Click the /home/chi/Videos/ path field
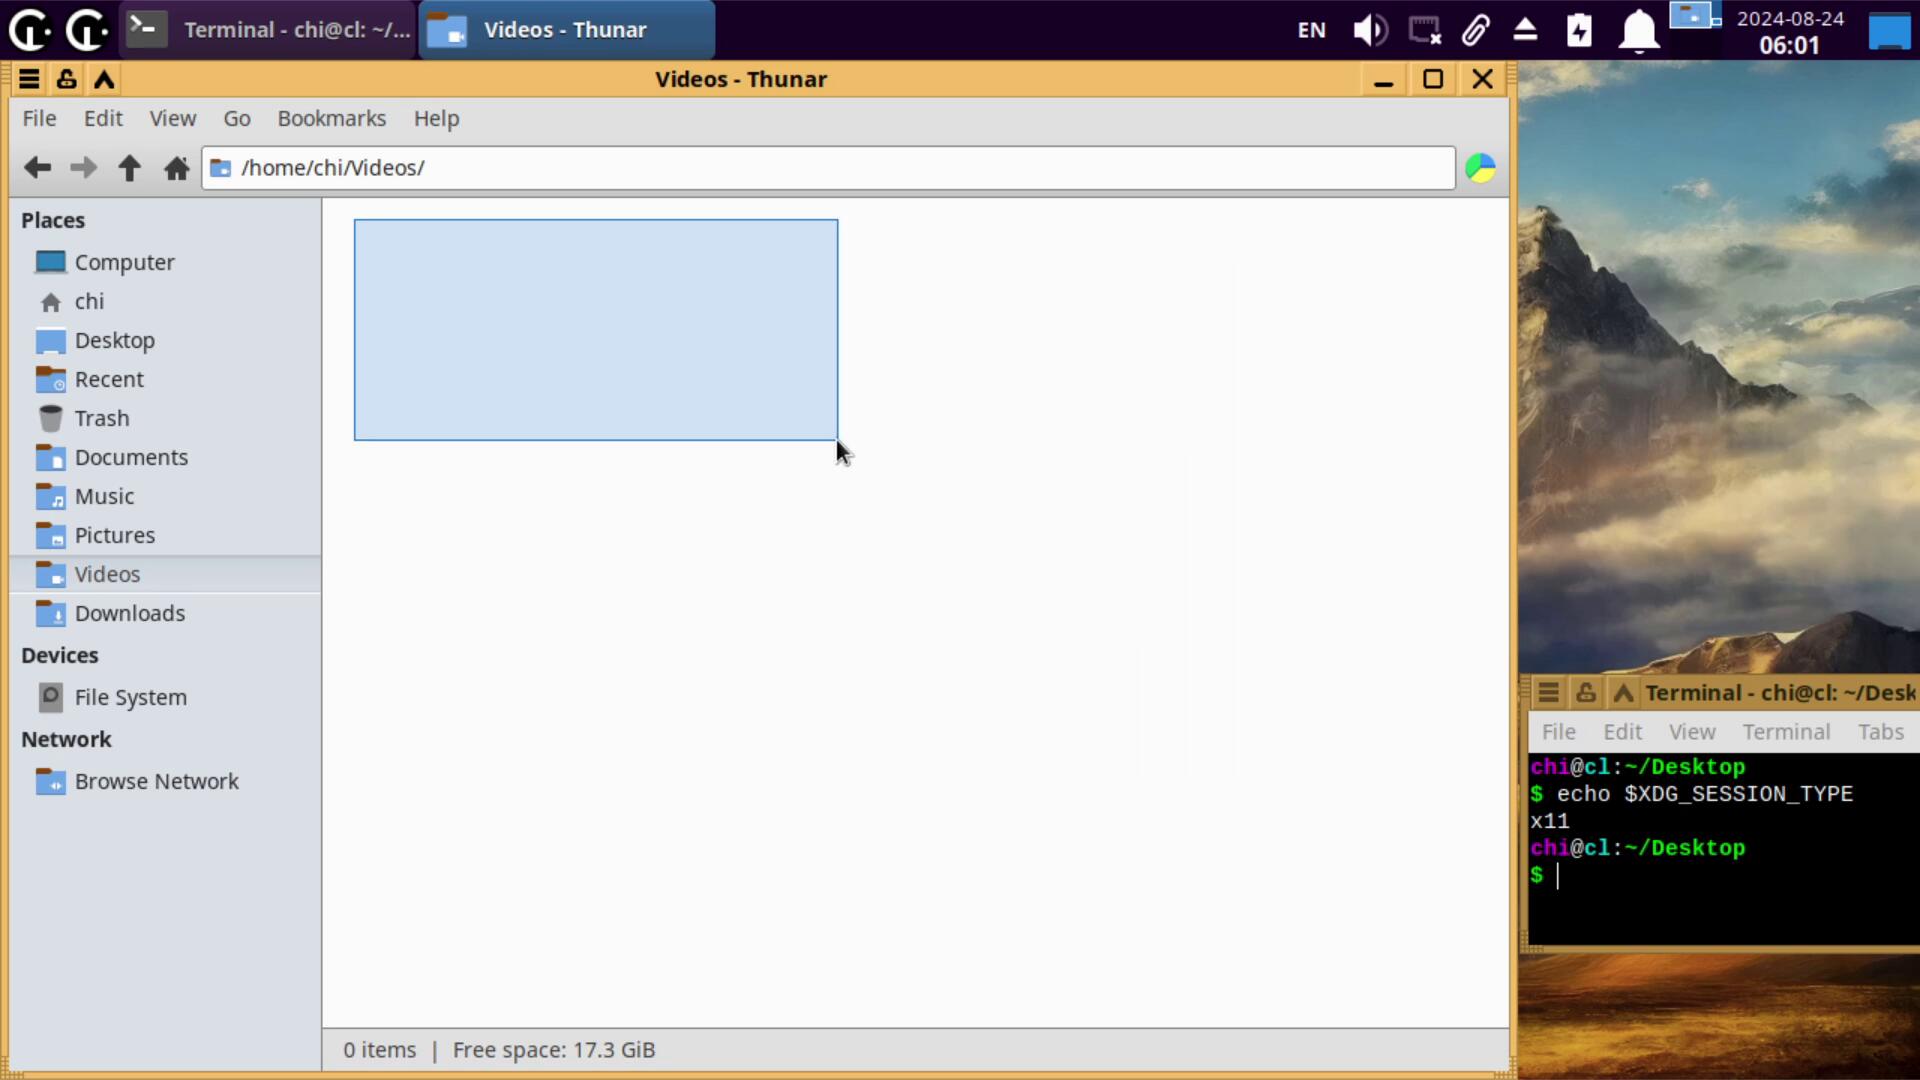Viewport: 1920px width, 1080px height. tap(830, 168)
